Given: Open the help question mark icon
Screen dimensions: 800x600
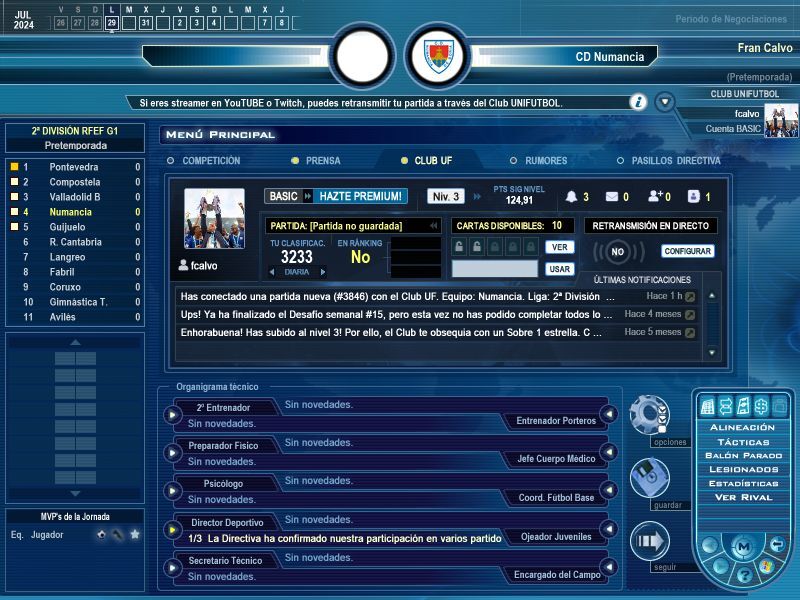Looking at the screenshot, I should click(x=744, y=576).
